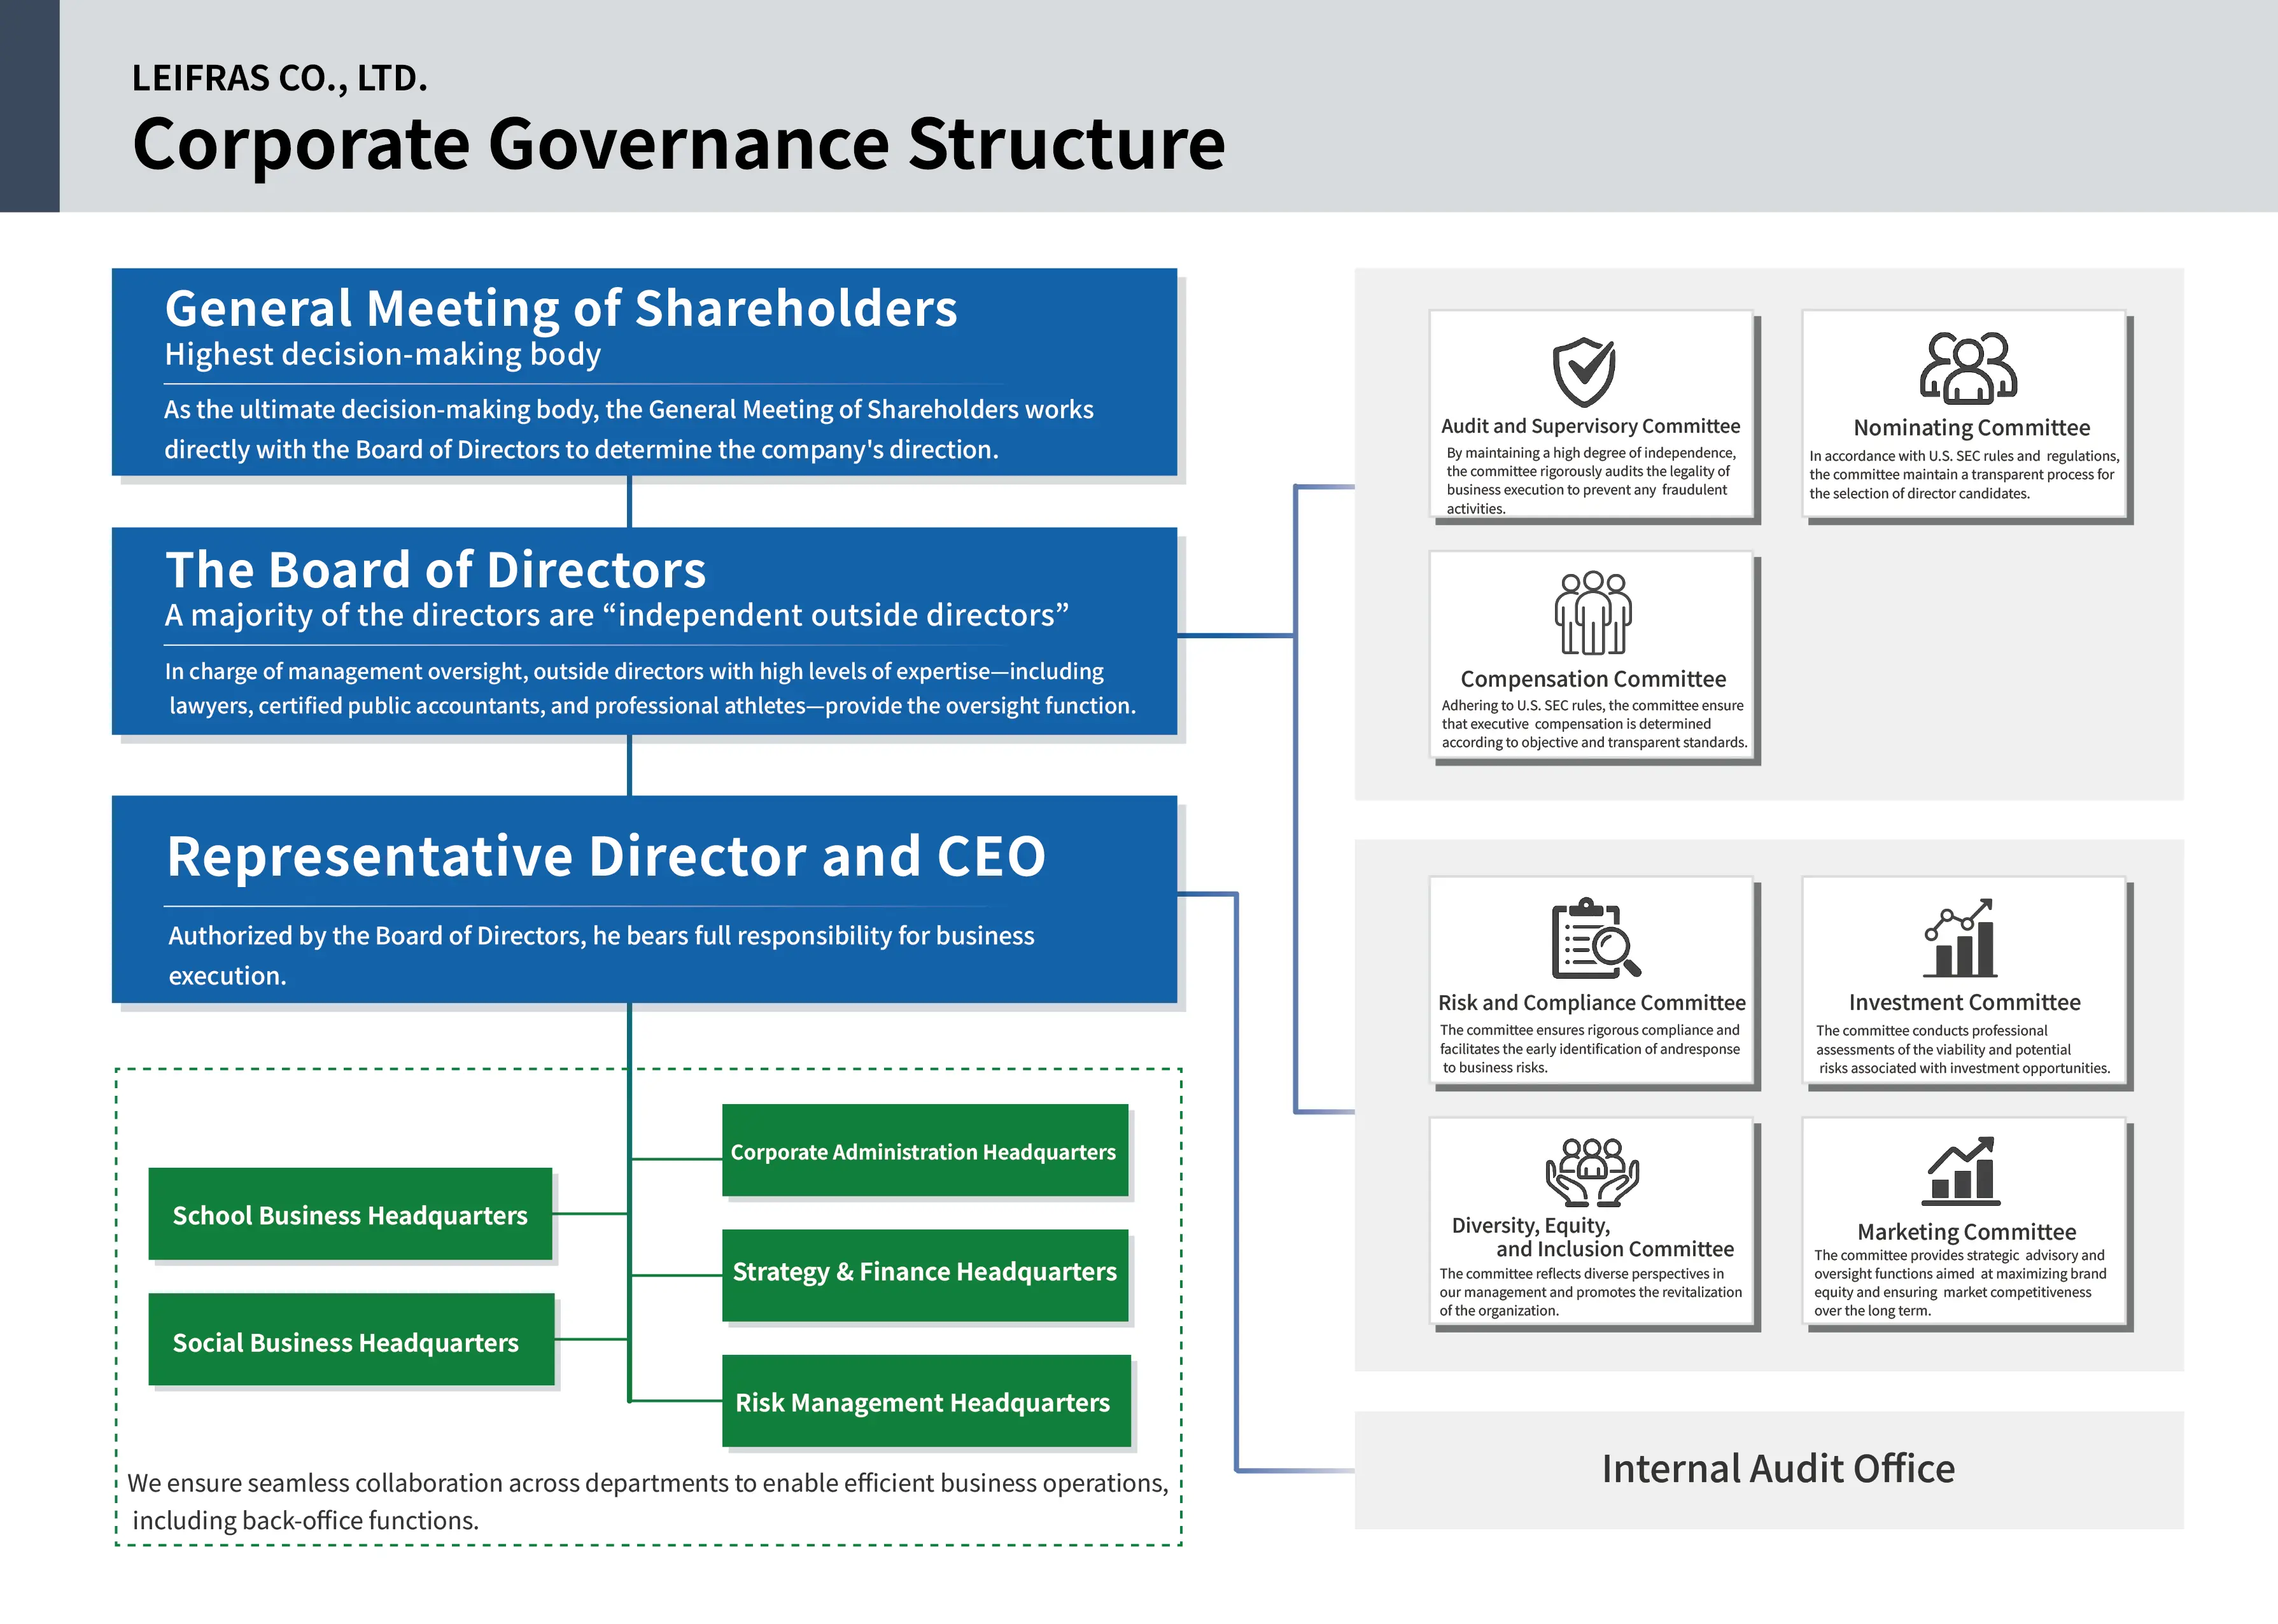Image resolution: width=2278 pixels, height=1624 pixels.
Task: Select the Strategy & Finance Headquarters box
Action: point(925,1275)
